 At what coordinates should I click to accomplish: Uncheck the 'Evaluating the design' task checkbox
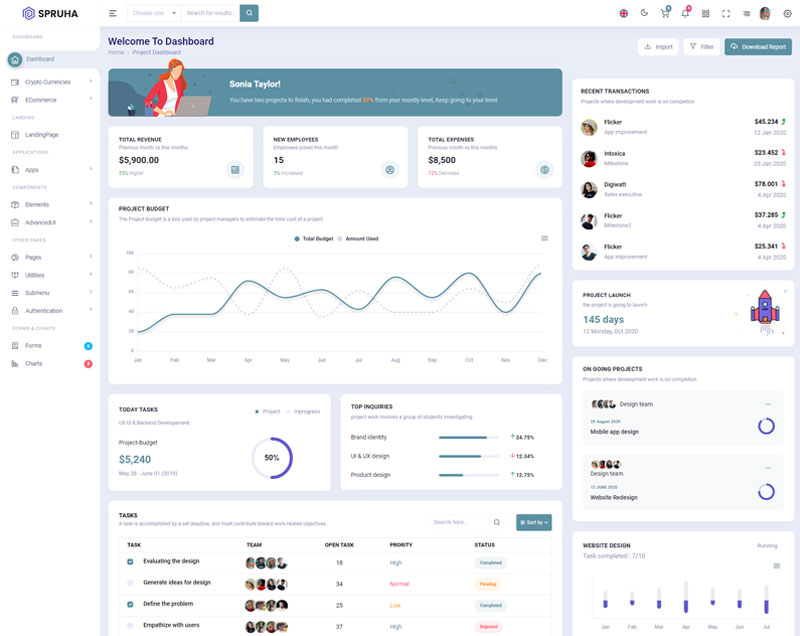(x=130, y=561)
